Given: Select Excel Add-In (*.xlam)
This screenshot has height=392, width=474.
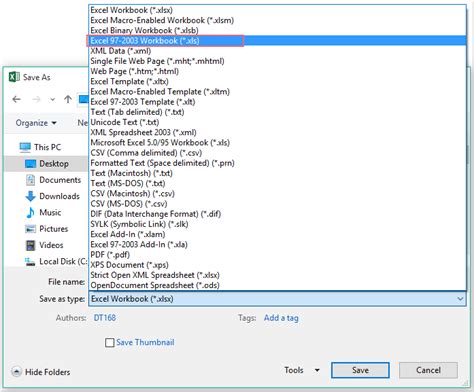Looking at the screenshot, I should click(277, 234).
